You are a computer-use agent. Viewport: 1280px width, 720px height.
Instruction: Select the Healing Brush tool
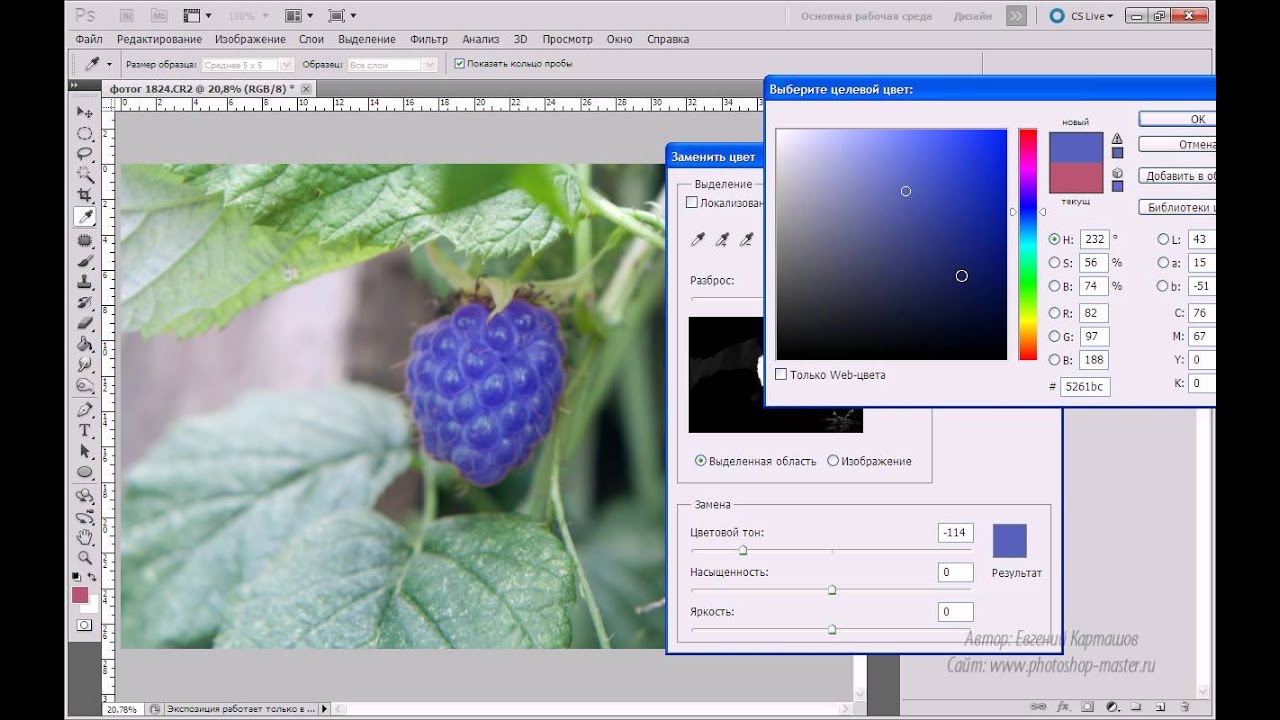pyautogui.click(x=85, y=241)
